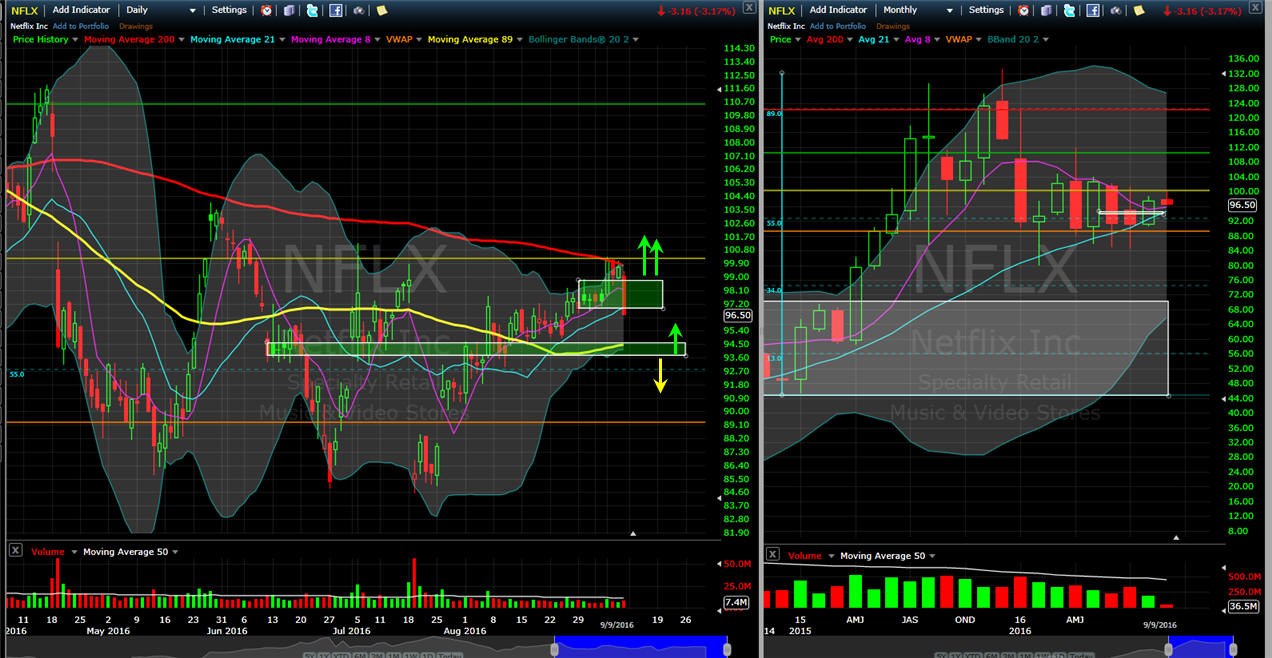Viewport: 1272px width, 658px height.
Task: Open the sticky note icon on monthly chart
Action: coord(1138,10)
